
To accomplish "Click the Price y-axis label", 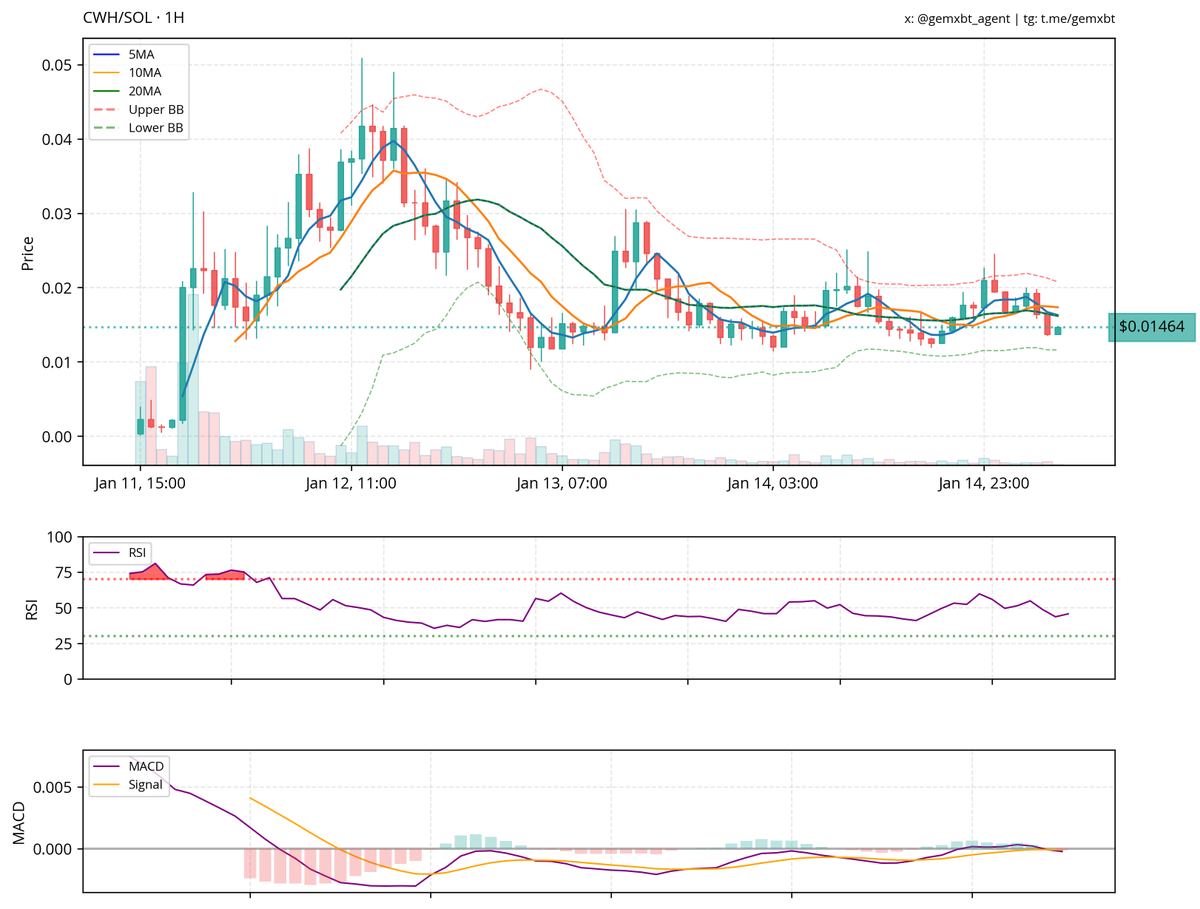I will [27, 252].
